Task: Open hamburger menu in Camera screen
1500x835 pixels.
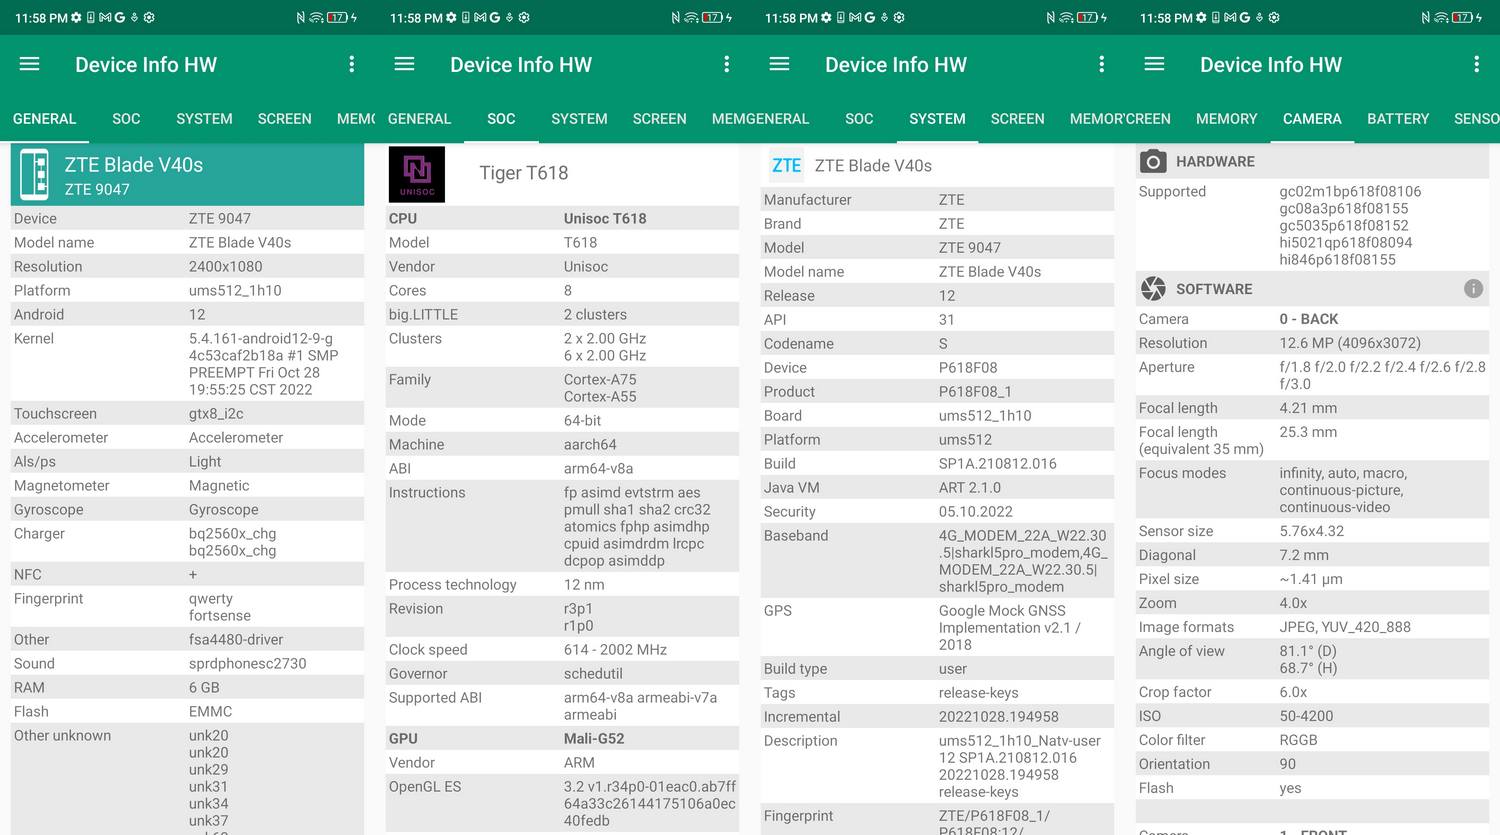Action: [x=1154, y=64]
